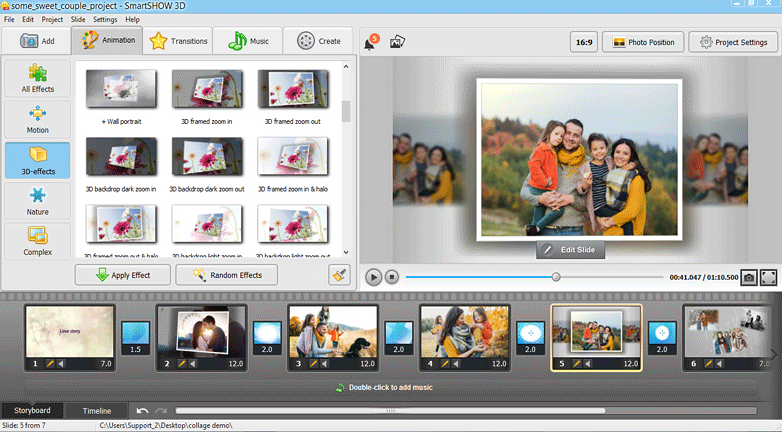Click scroll-down arrow of effects list
782x432 pixels.
(346, 252)
